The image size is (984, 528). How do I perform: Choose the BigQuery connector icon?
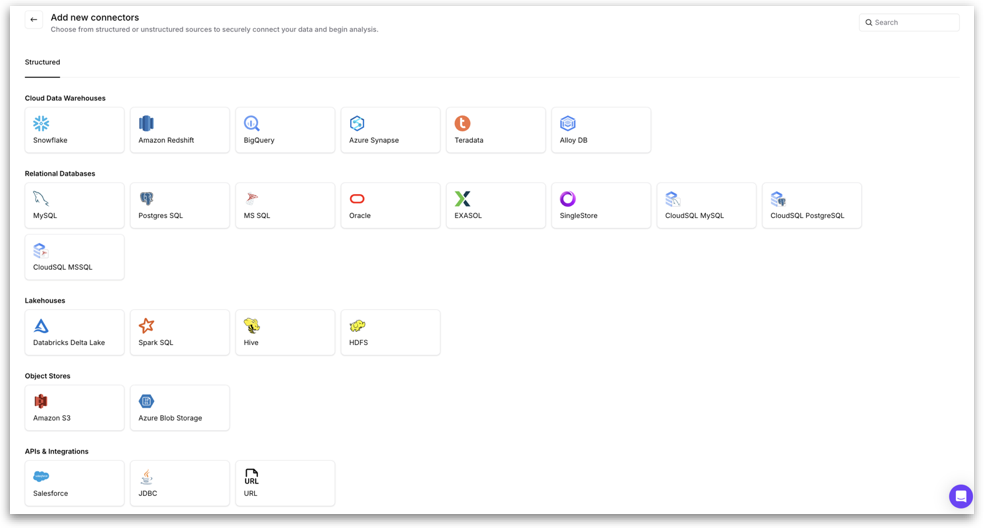(252, 123)
